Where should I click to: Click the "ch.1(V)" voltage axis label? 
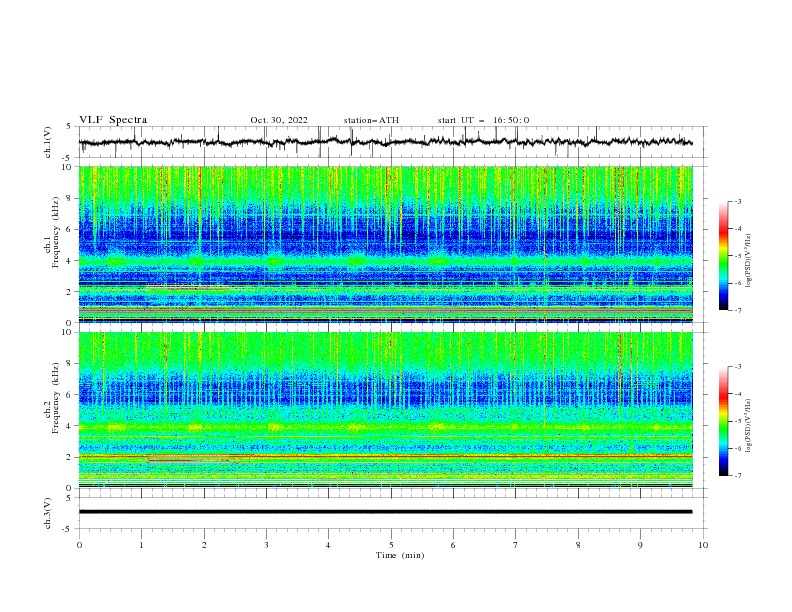point(48,142)
